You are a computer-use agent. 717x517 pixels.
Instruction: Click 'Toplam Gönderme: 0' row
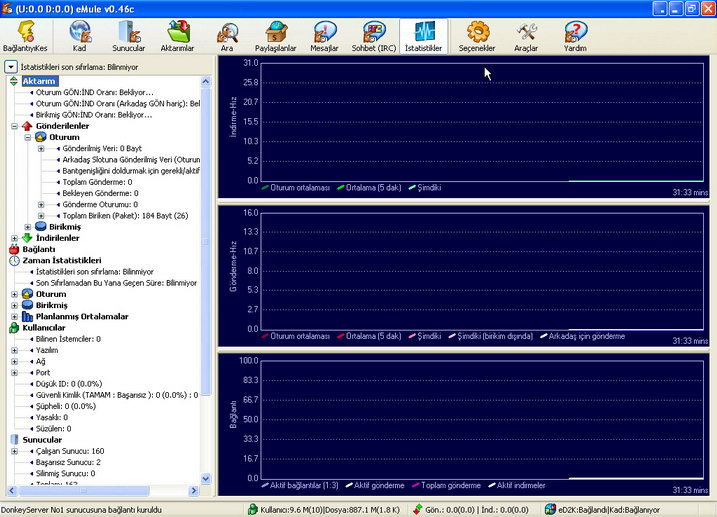pos(97,182)
